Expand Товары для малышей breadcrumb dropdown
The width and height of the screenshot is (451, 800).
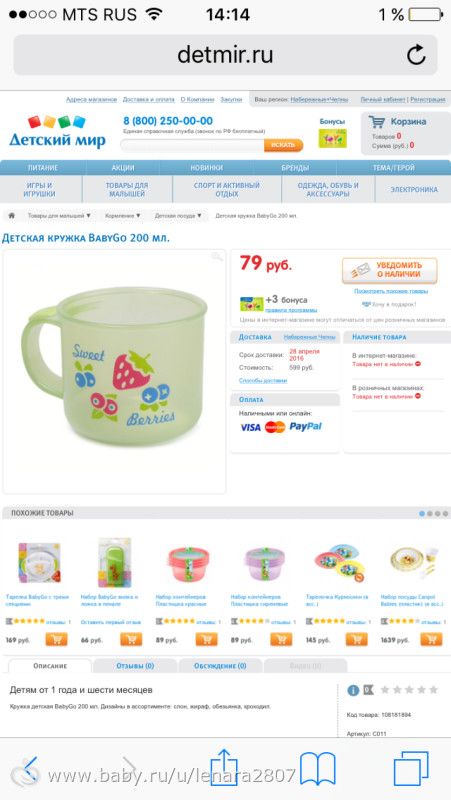[59, 216]
